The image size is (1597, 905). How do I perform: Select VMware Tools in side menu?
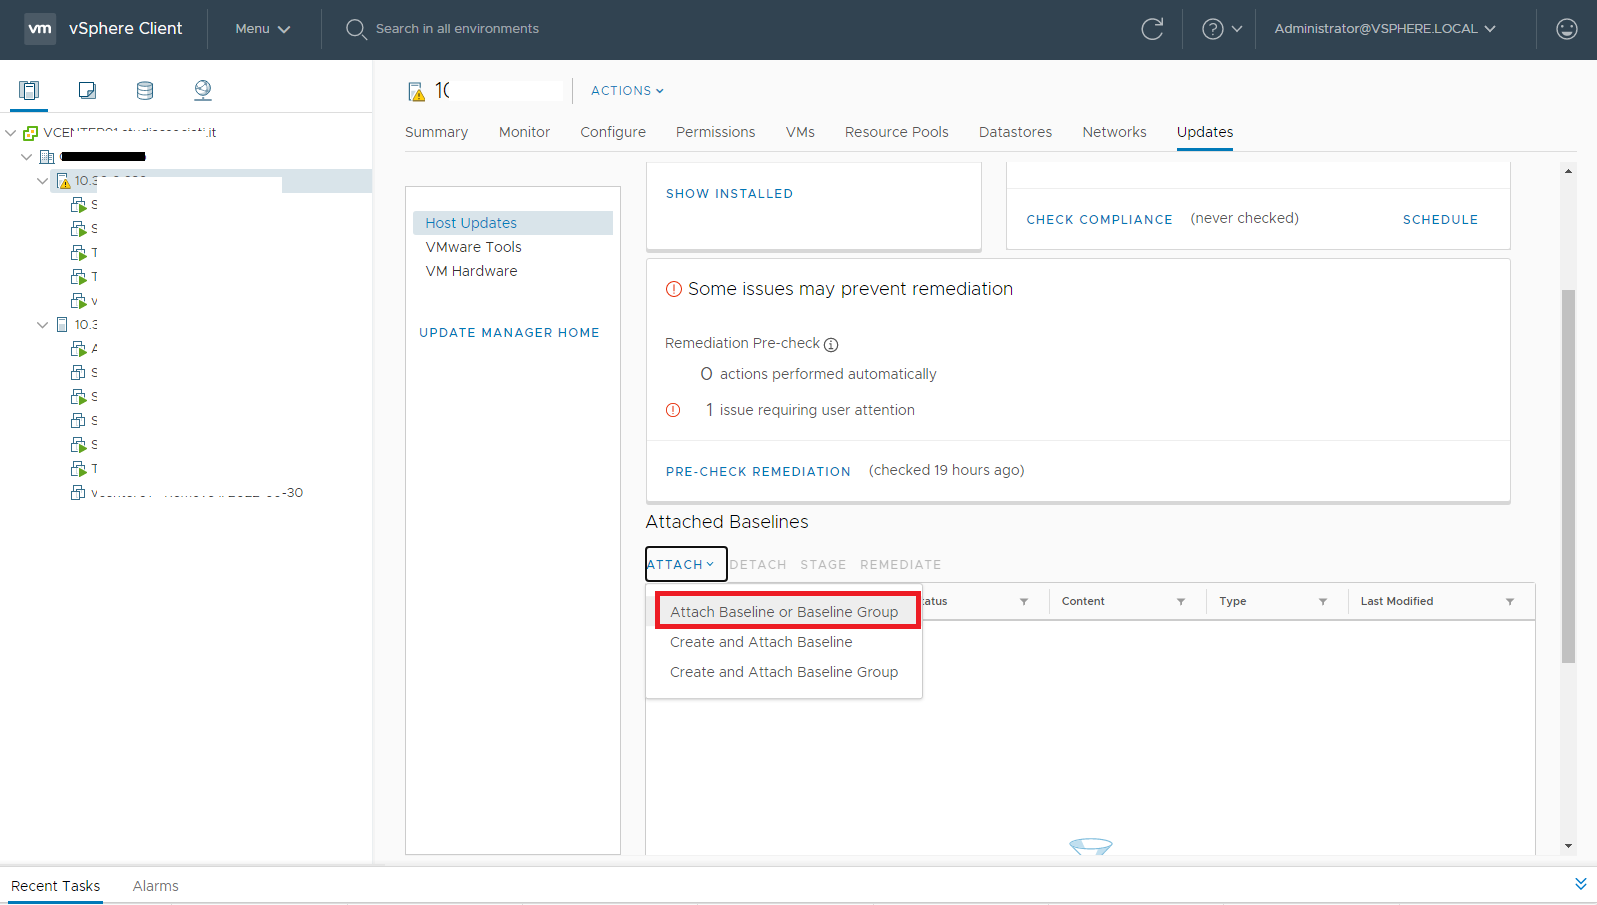[473, 247]
